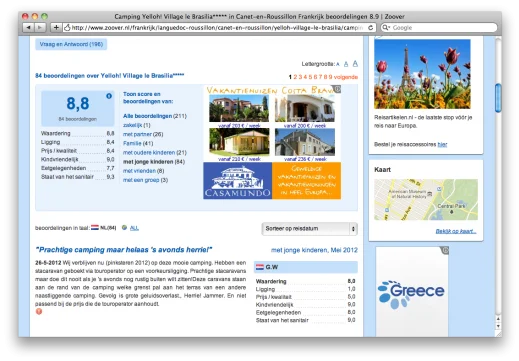Open the Vraag en Antwoord (196) tab
The image size is (519, 361).
(x=71, y=44)
